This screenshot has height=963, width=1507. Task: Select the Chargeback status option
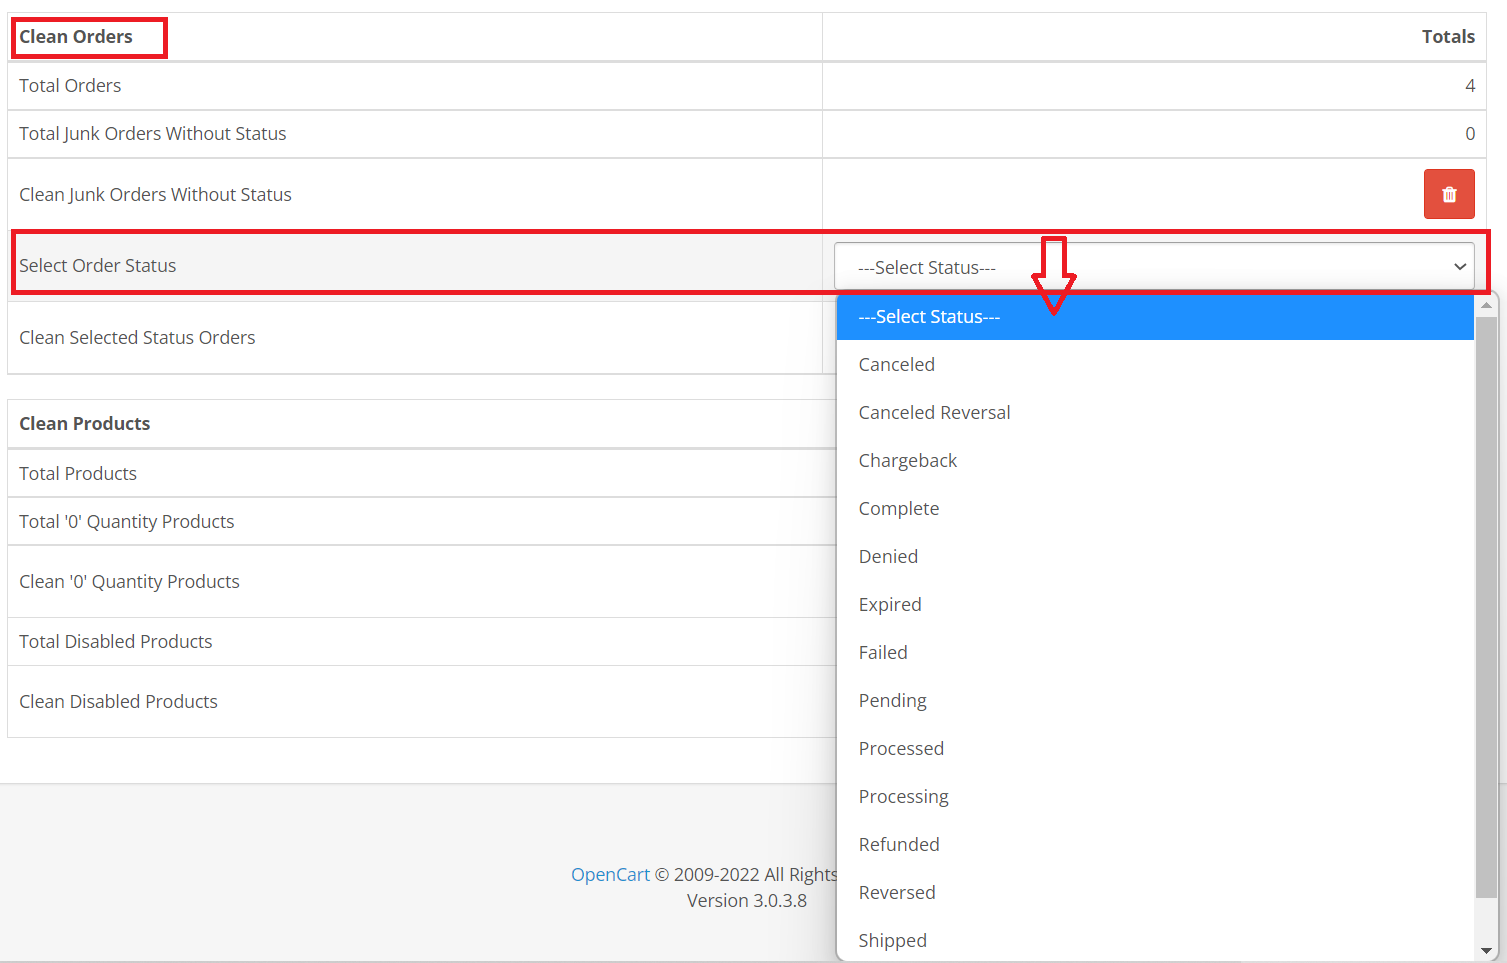[907, 461]
